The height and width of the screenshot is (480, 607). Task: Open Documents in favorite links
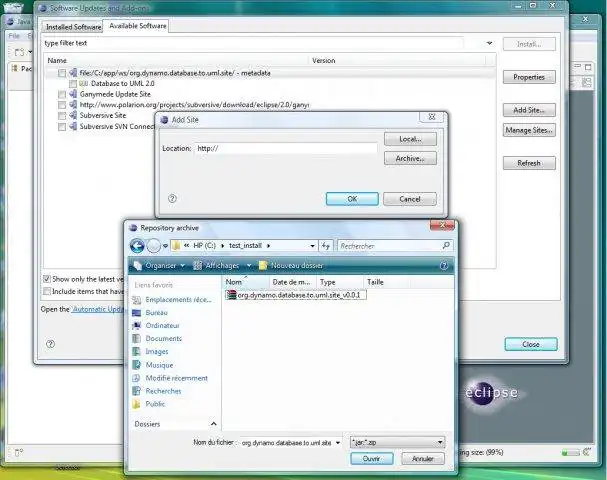pos(157,339)
